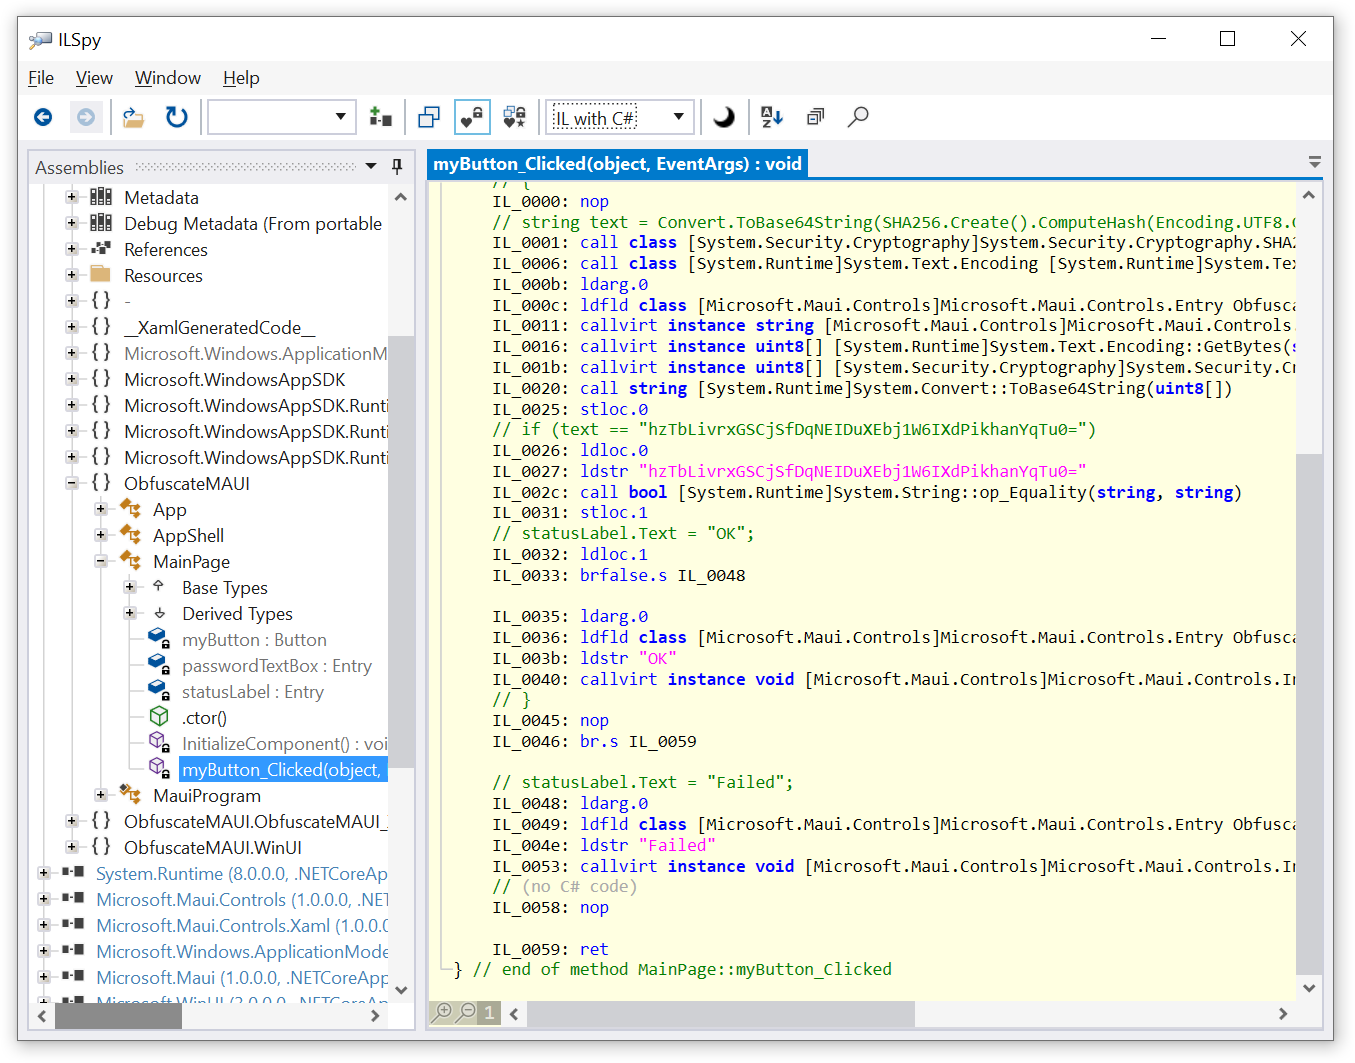Screen dimensions: 1355x1063
Task: Toggle dark mode with the moon icon
Action: [x=724, y=117]
